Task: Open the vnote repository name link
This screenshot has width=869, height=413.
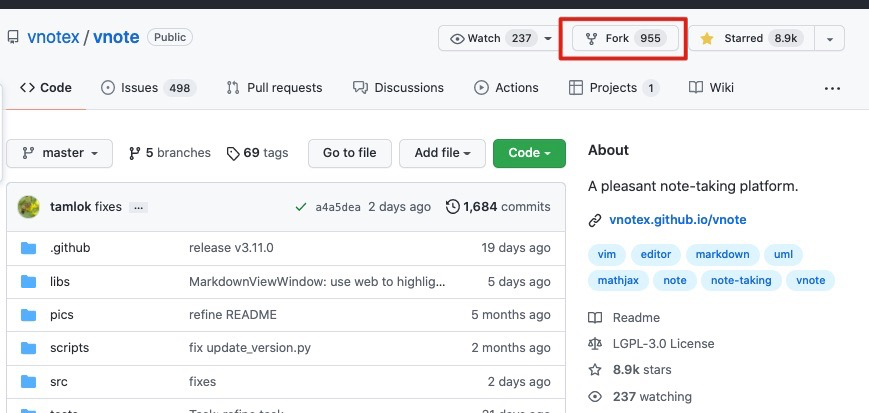Action: (x=116, y=37)
